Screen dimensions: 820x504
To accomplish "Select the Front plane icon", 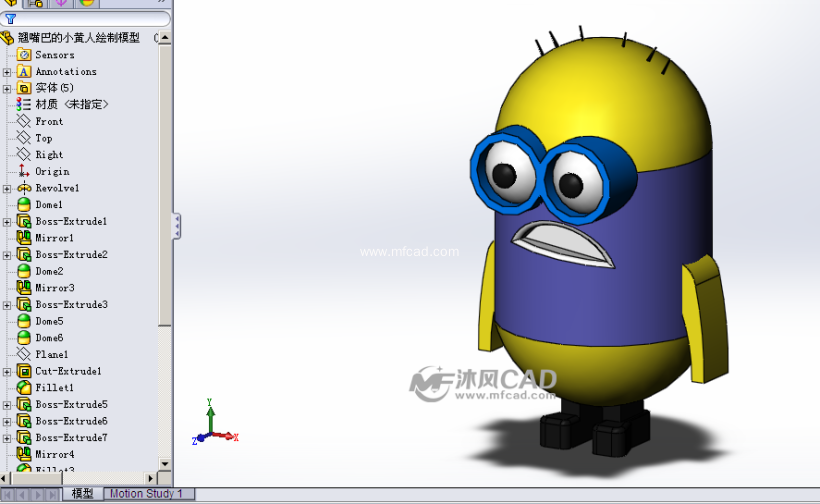I will (x=25, y=121).
